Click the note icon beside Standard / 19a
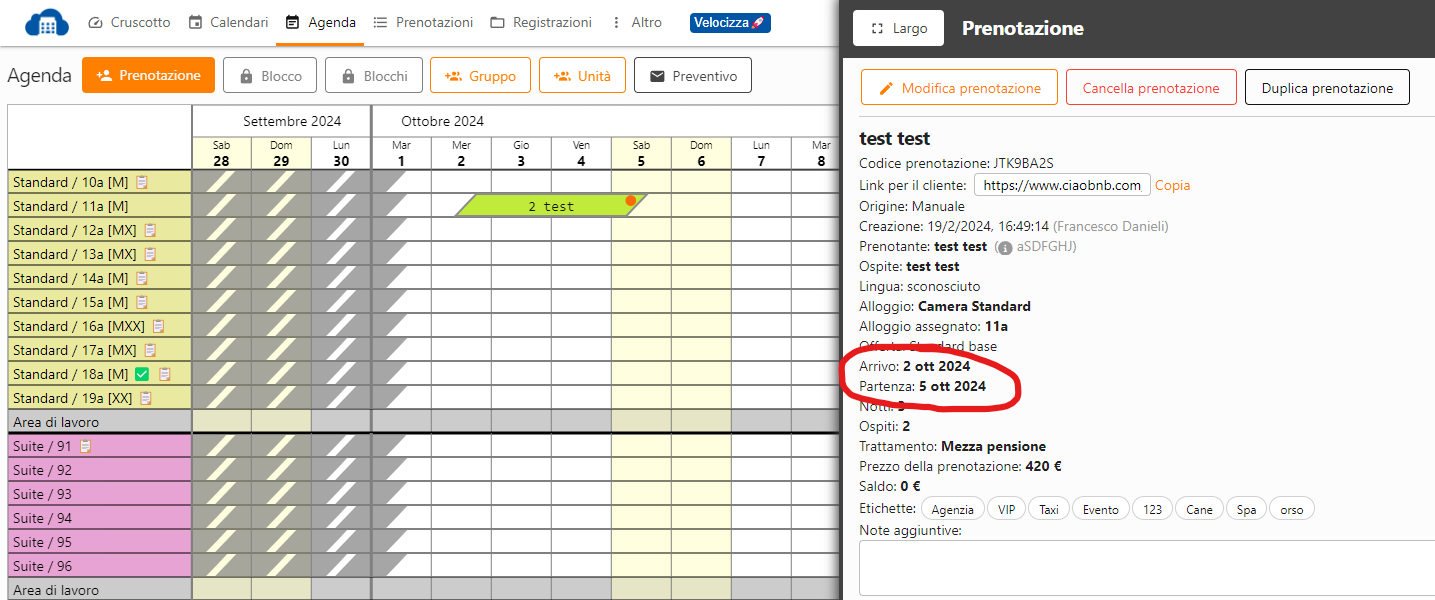Image resolution: width=1435 pixels, height=600 pixels. 145,398
